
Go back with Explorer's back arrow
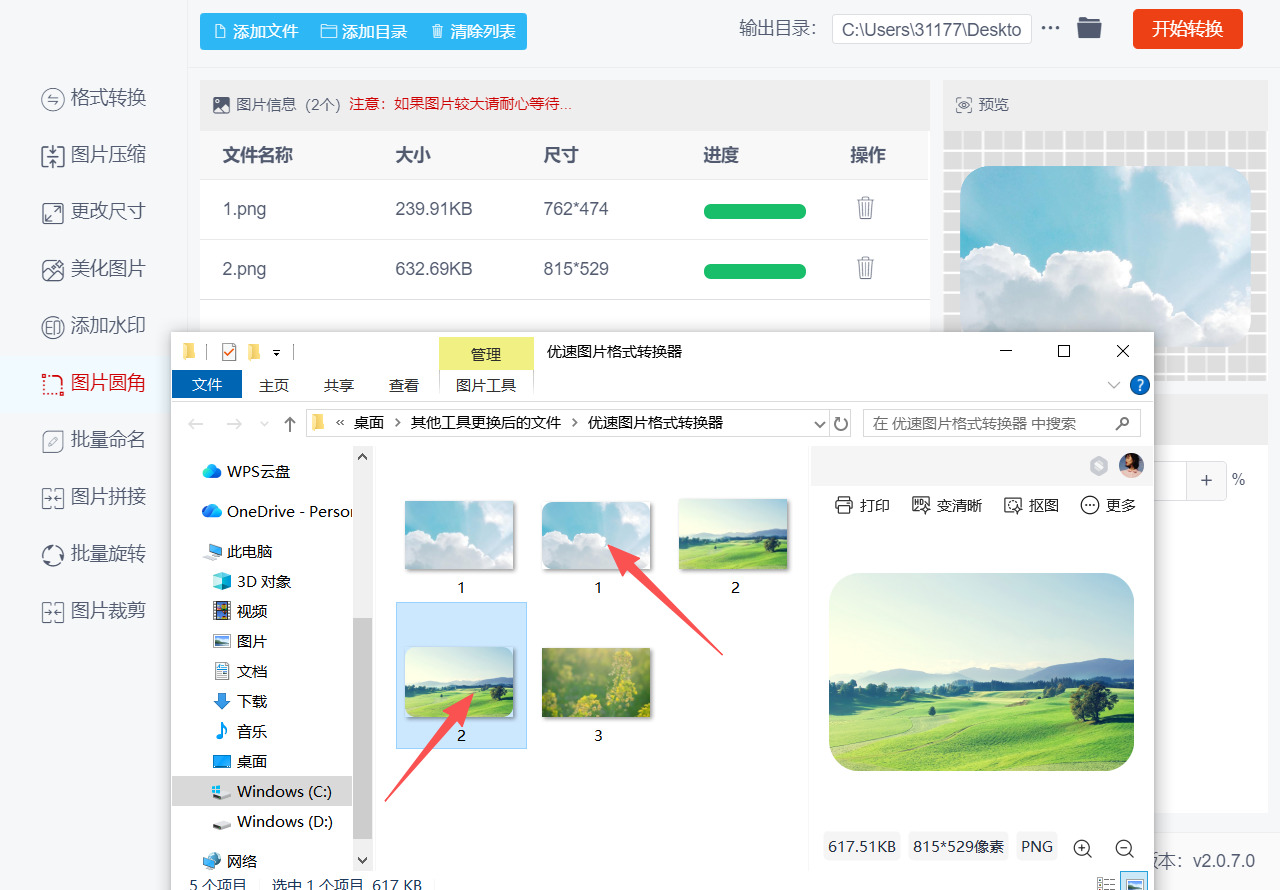tap(196, 424)
